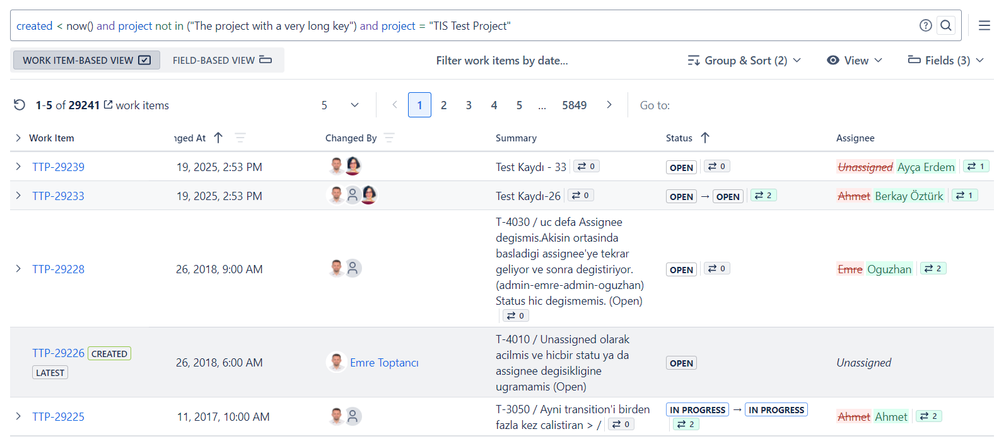999x448 pixels.
Task: Click the summary change count for TTP-29239
Action: pyautogui.click(x=586, y=166)
